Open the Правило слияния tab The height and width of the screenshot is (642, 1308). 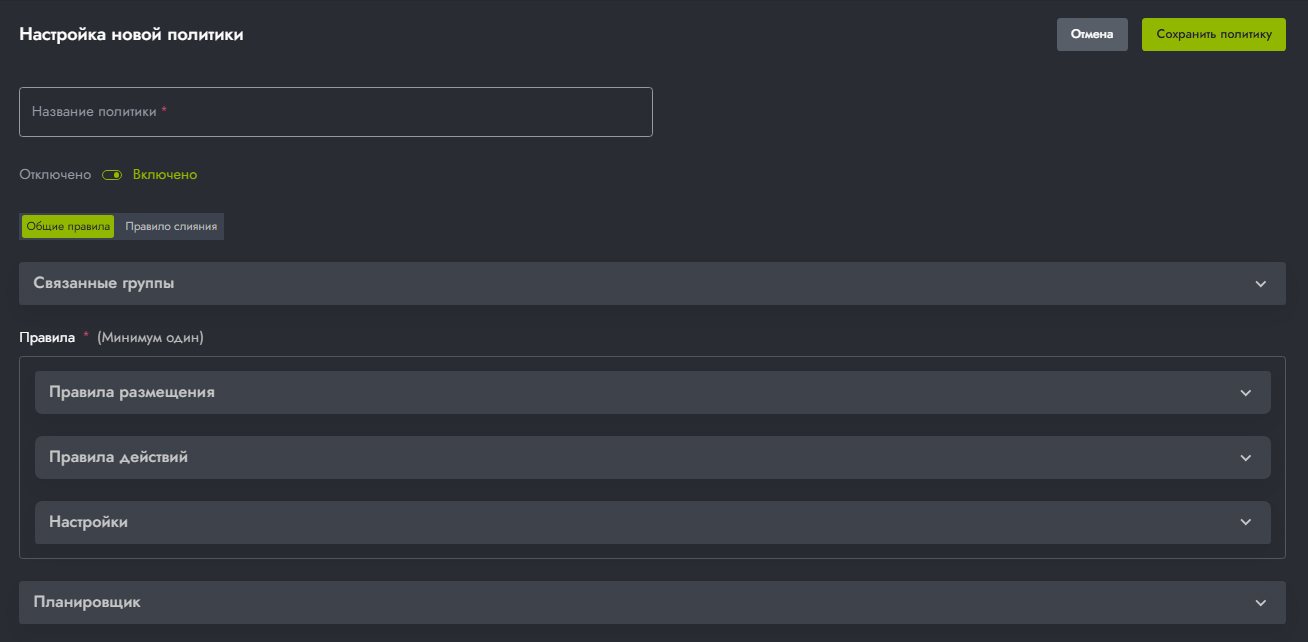click(x=171, y=227)
